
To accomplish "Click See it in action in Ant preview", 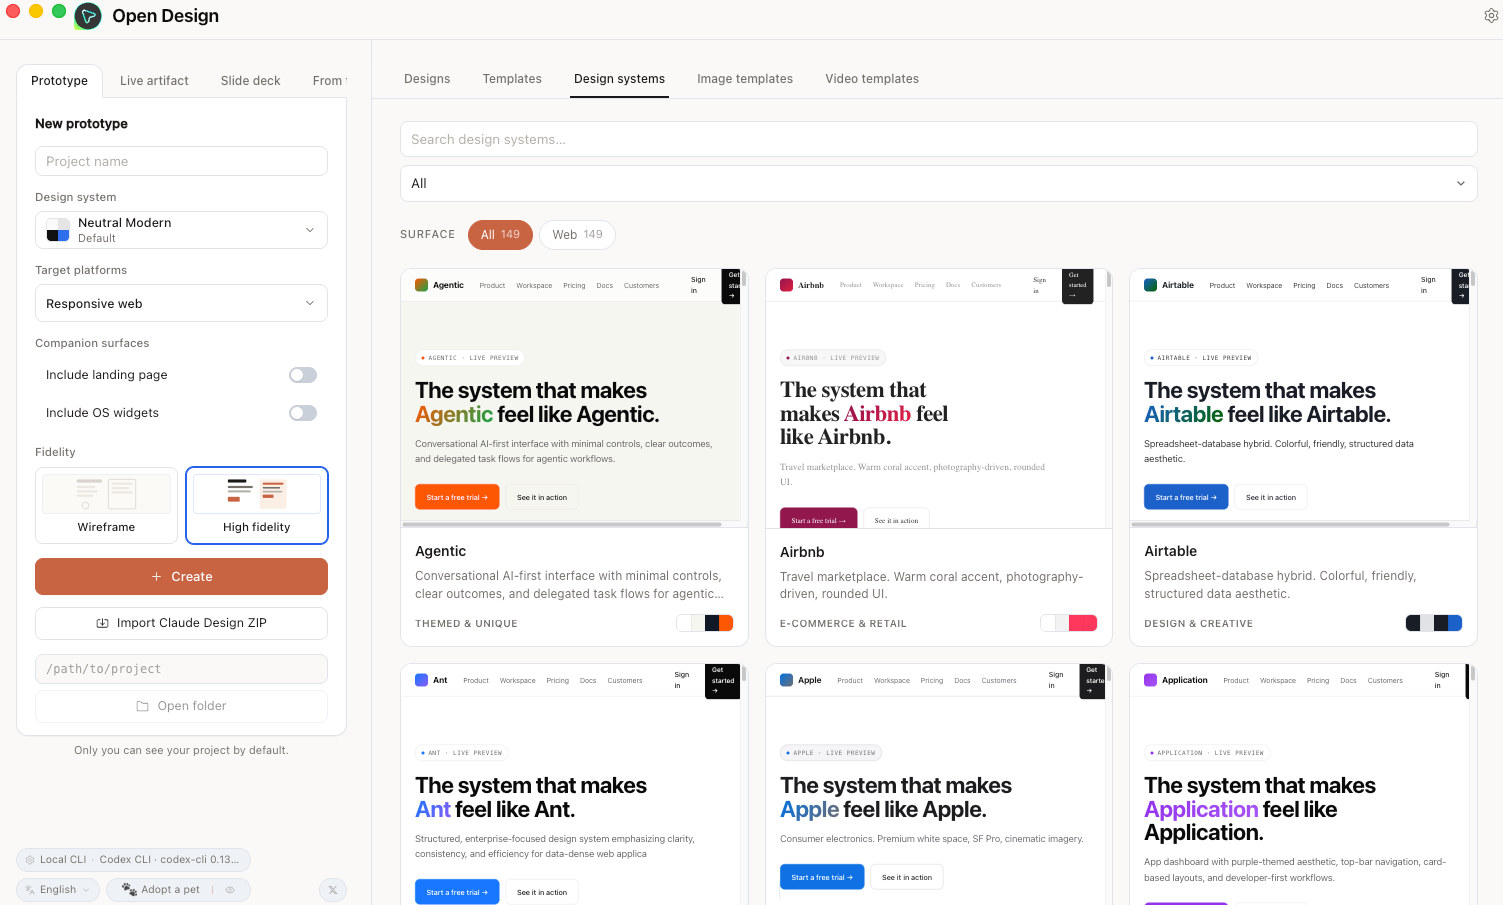I will coord(542,892).
